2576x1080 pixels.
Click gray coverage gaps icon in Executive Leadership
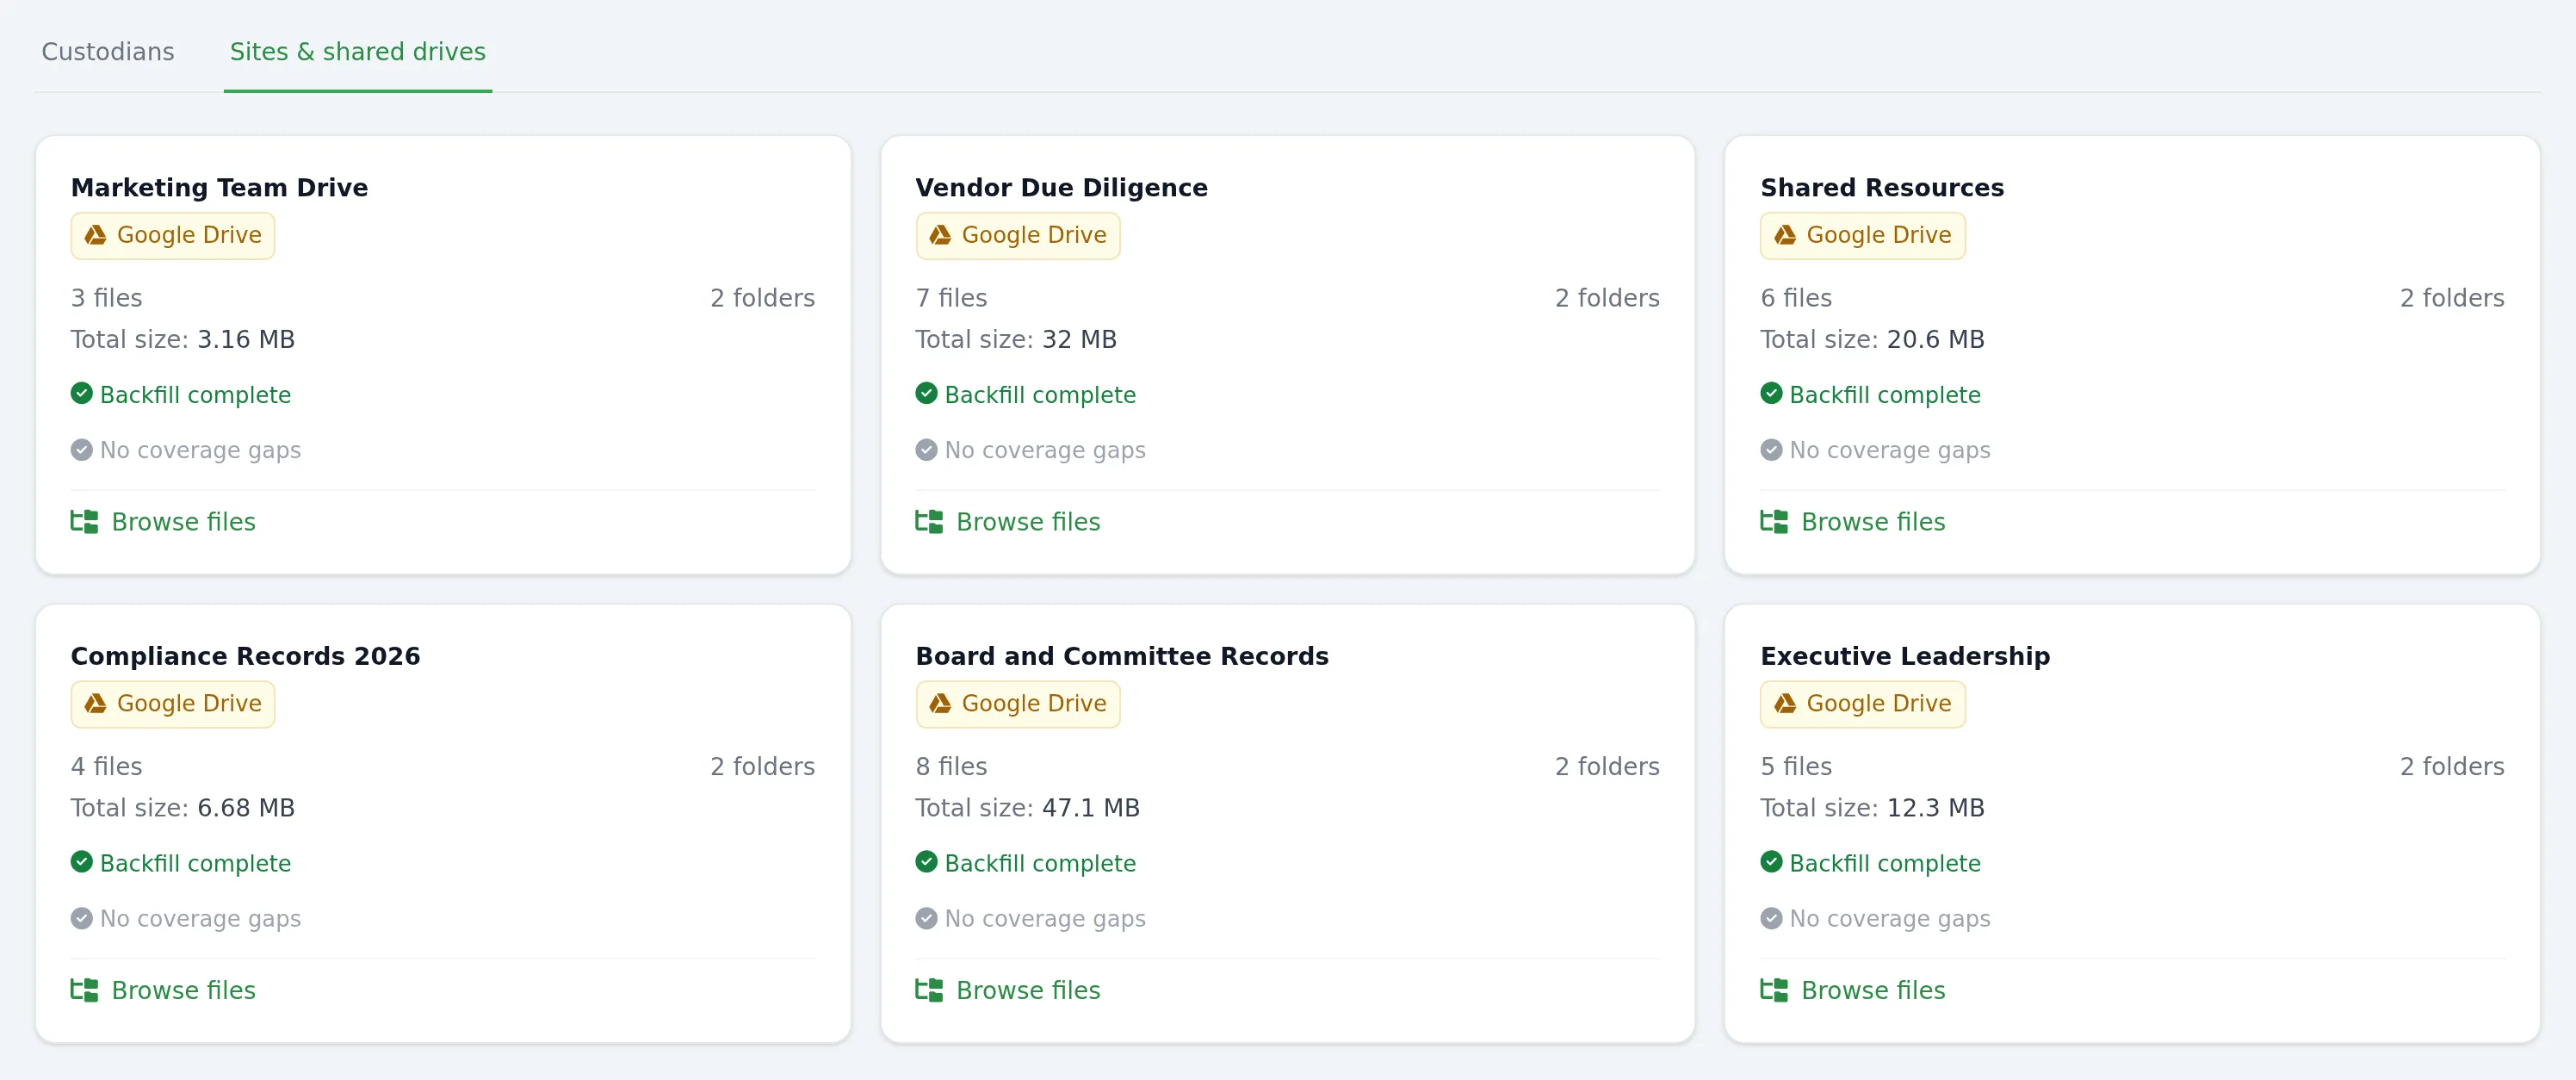(1772, 918)
